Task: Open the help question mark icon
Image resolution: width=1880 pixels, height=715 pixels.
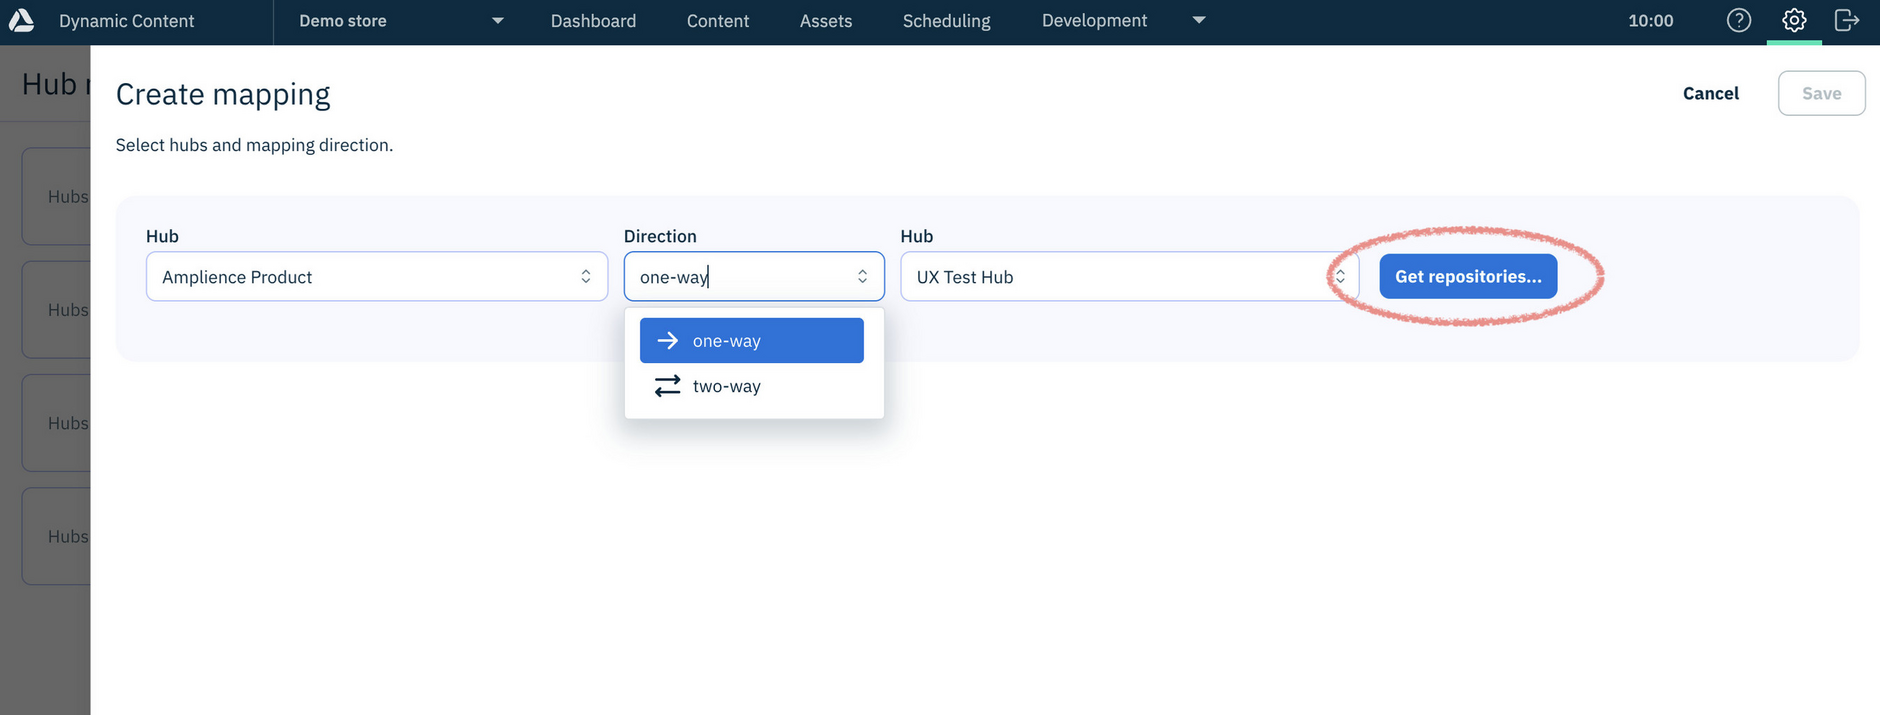Action: [x=1739, y=20]
